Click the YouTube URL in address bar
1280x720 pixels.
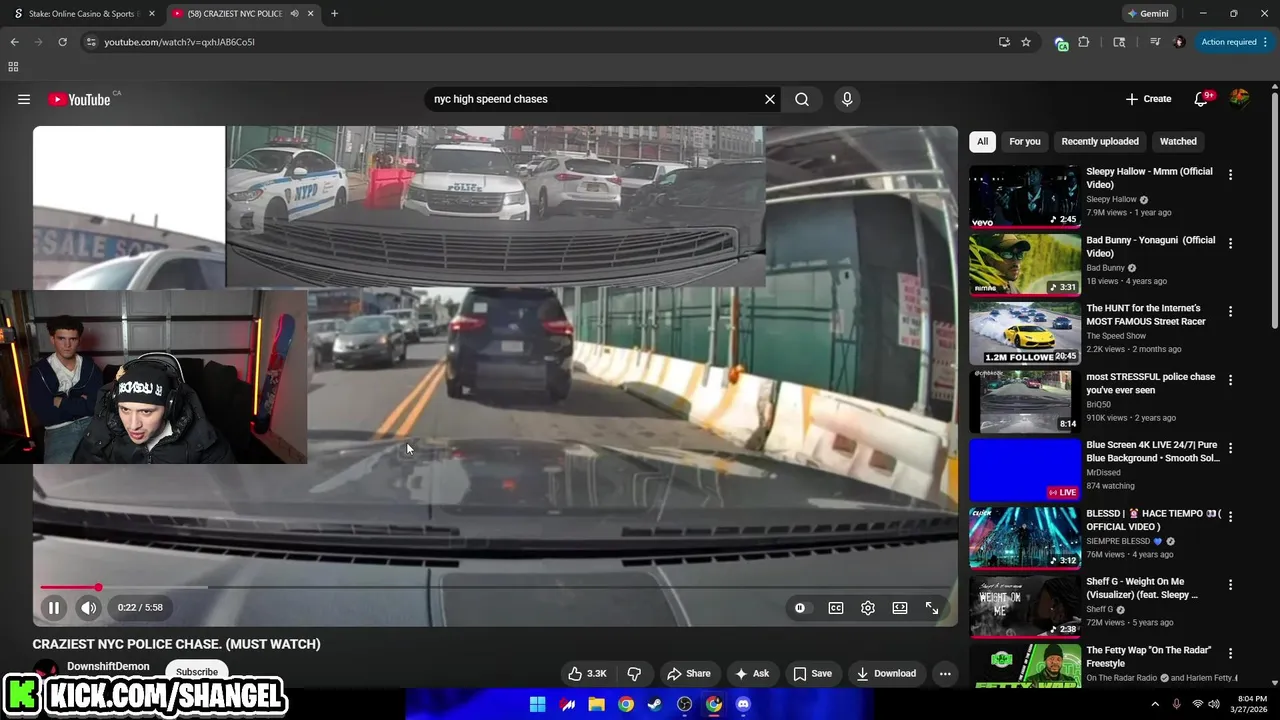180,42
